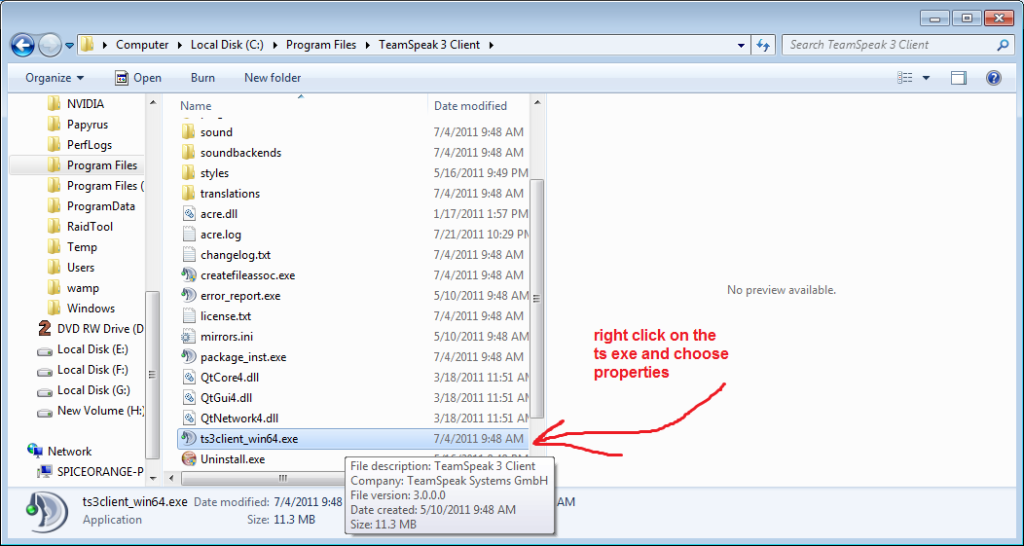
Task: Select the styles folder icon
Action: click(x=188, y=173)
